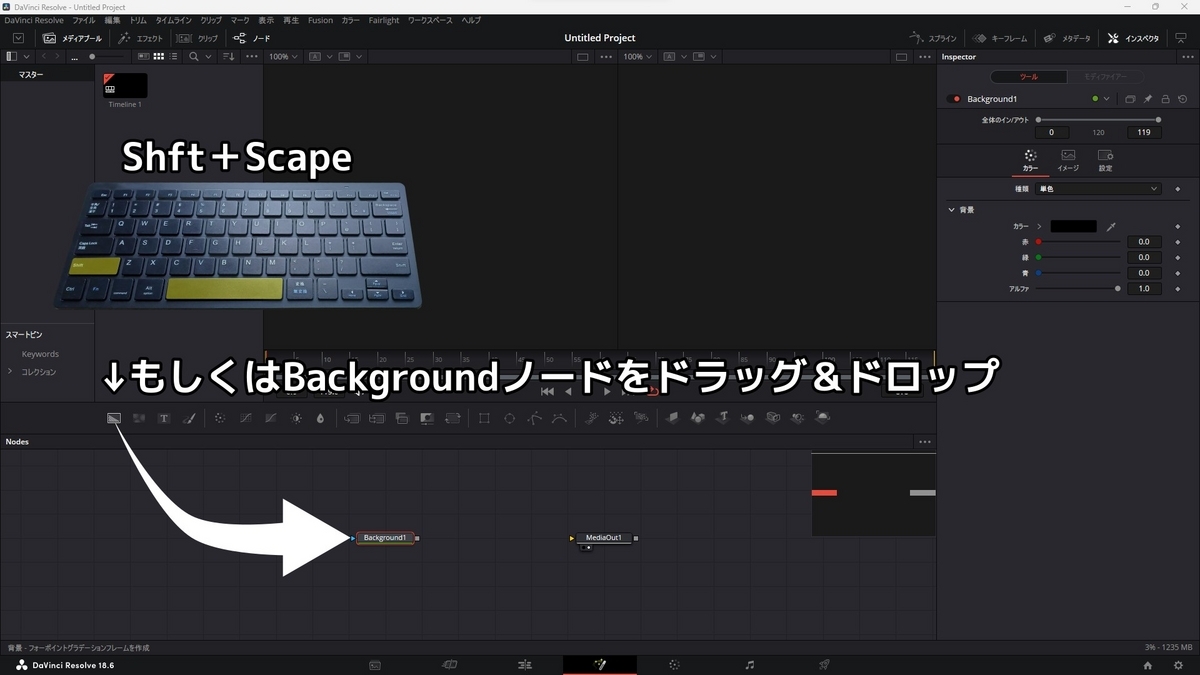Open the スプライン editor

pyautogui.click(x=933, y=38)
